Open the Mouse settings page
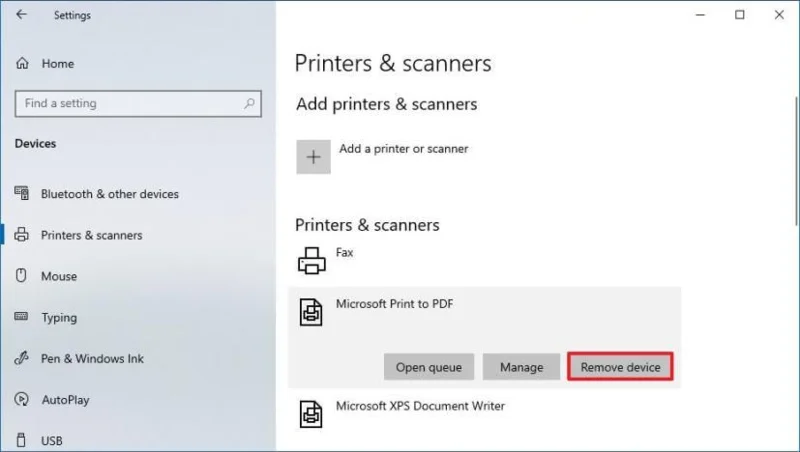800x452 pixels. 59,276
